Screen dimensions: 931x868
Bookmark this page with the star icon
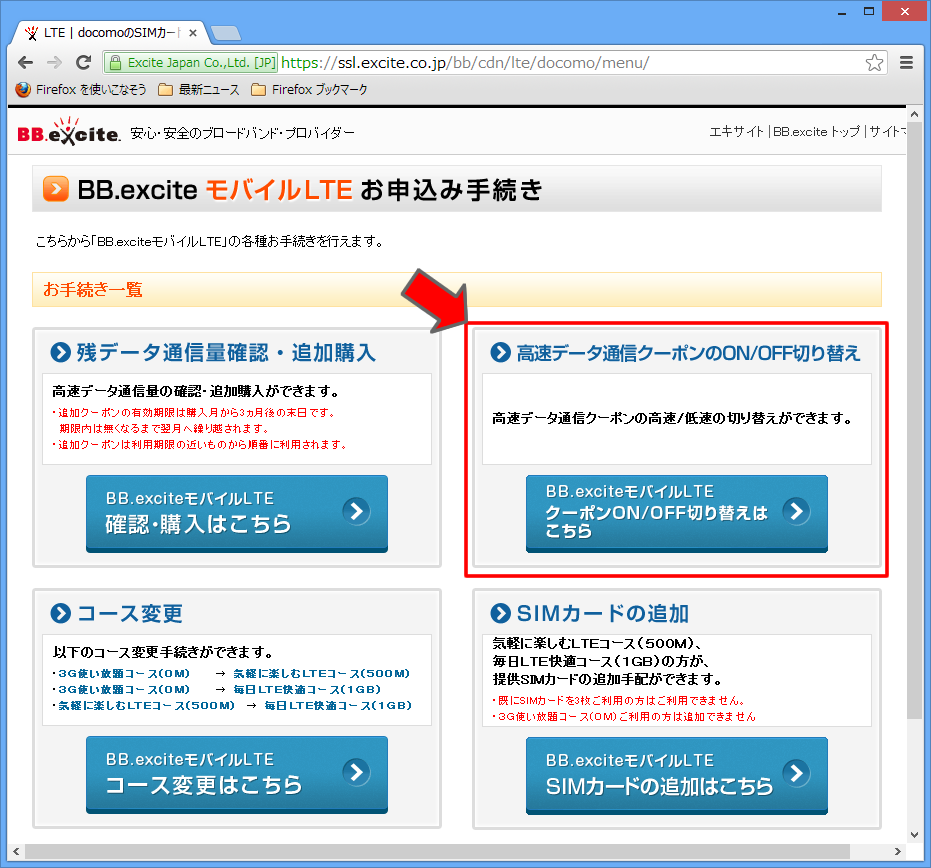(874, 62)
